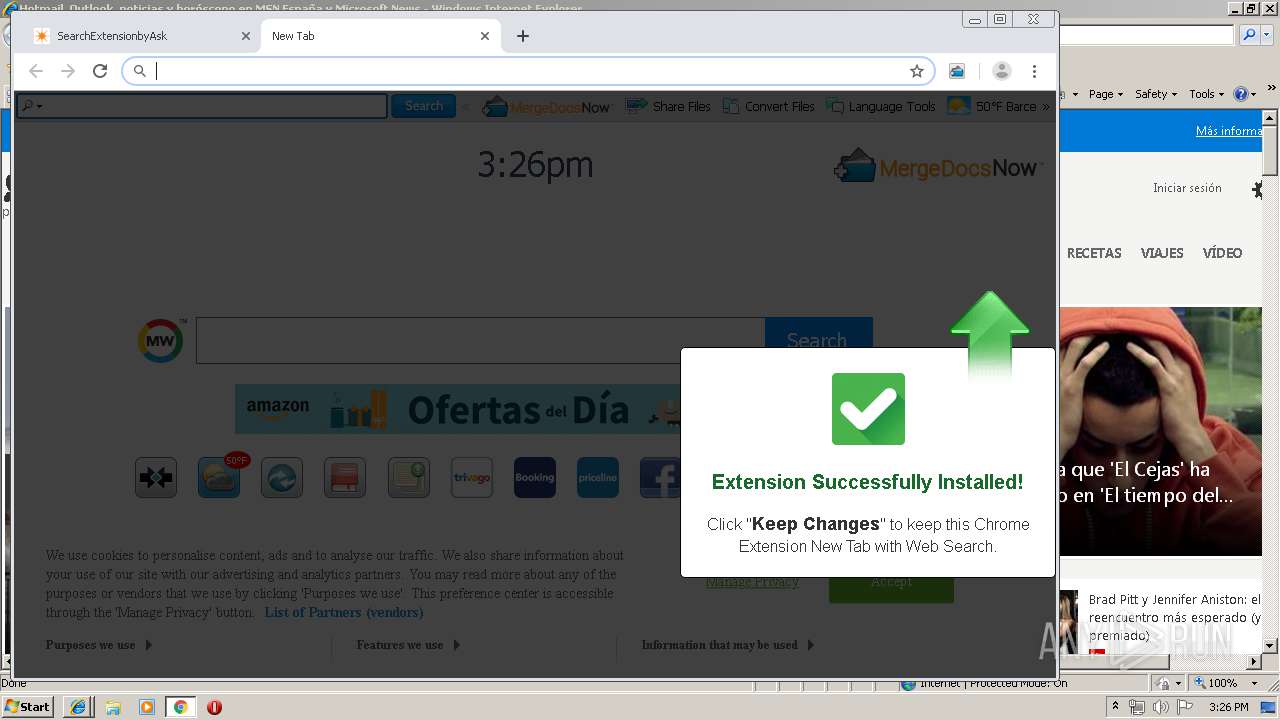Open the map pin shortcut tile
The height and width of the screenshot is (720, 1280).
pos(409,478)
